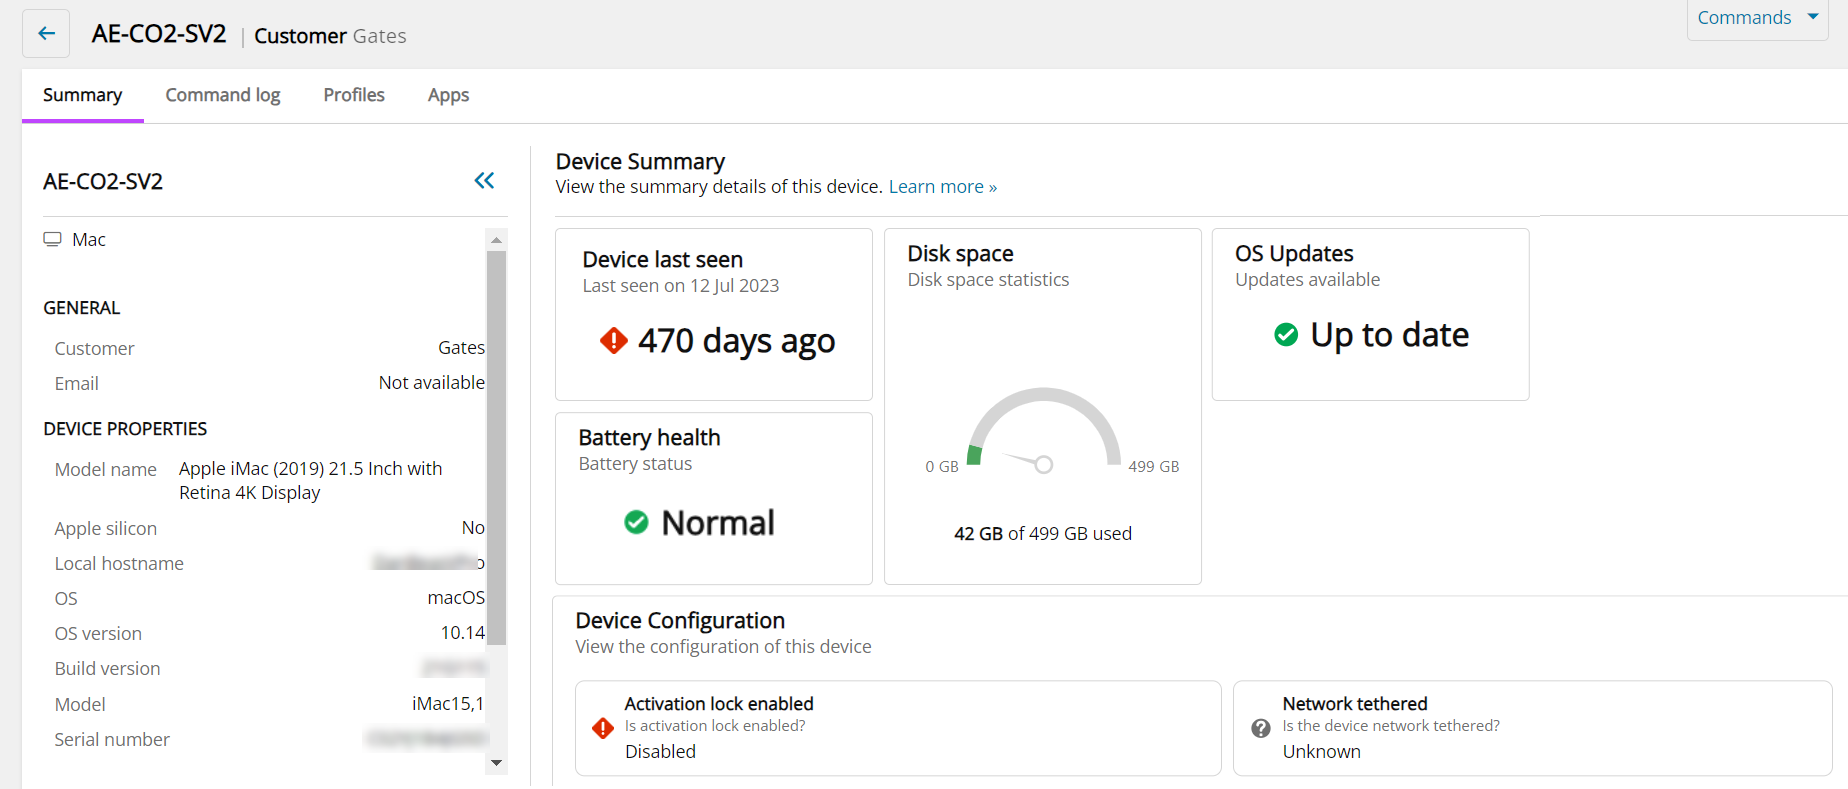The height and width of the screenshot is (789, 1848).
Task: Go to the Apps tab
Action: click(x=448, y=95)
